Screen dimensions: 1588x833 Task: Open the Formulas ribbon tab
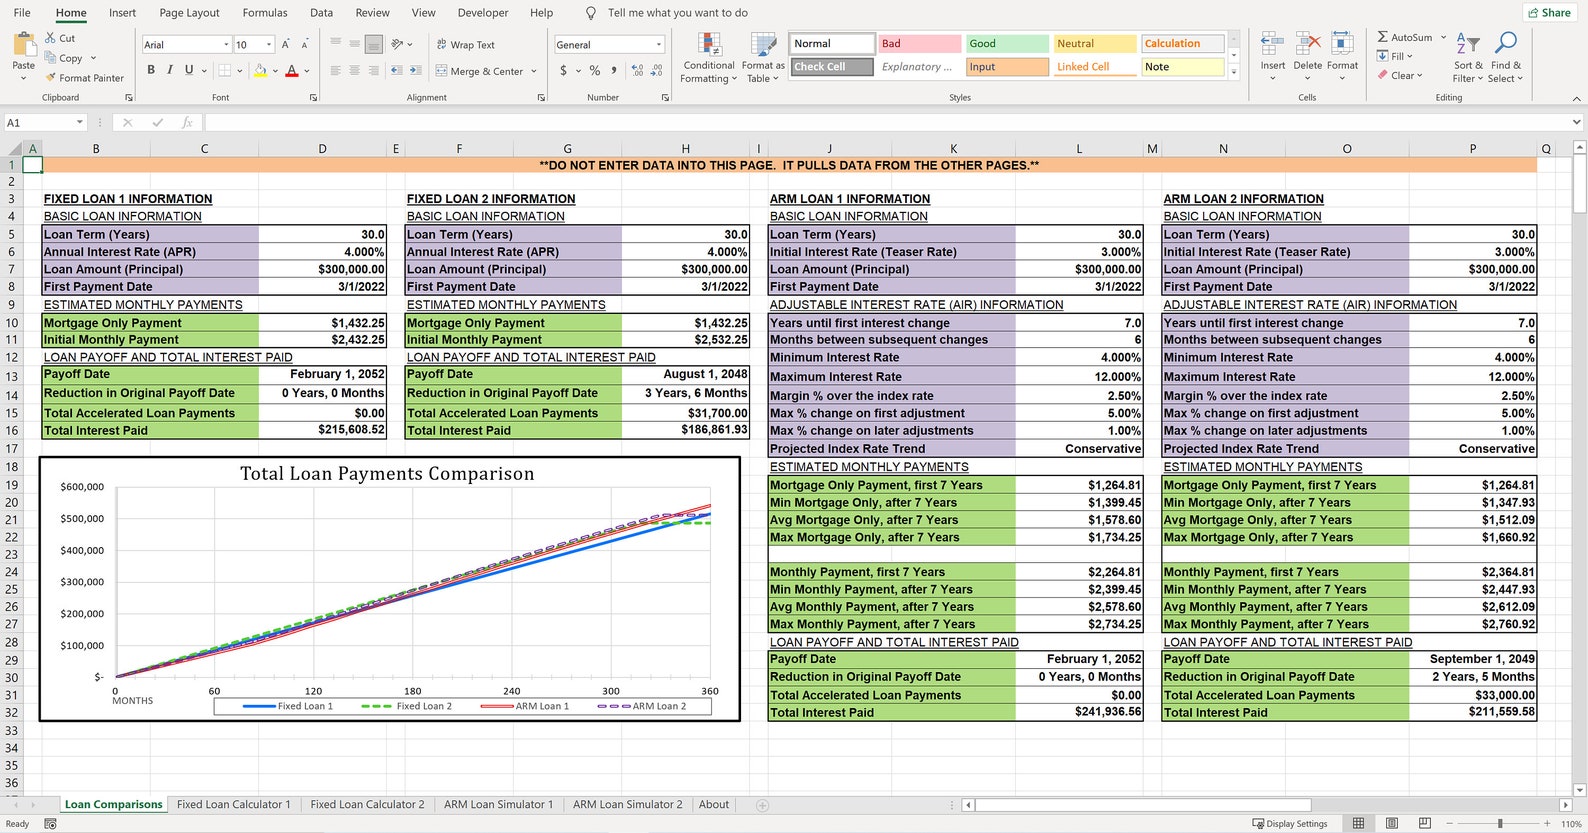tap(265, 13)
